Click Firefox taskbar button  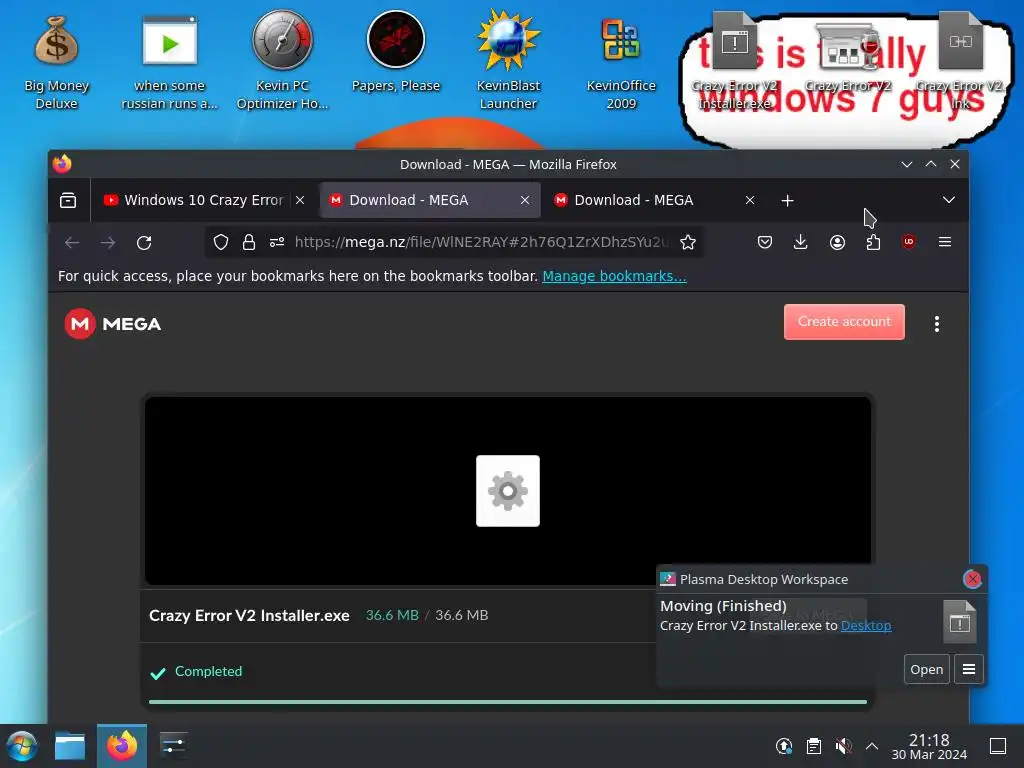(x=122, y=746)
